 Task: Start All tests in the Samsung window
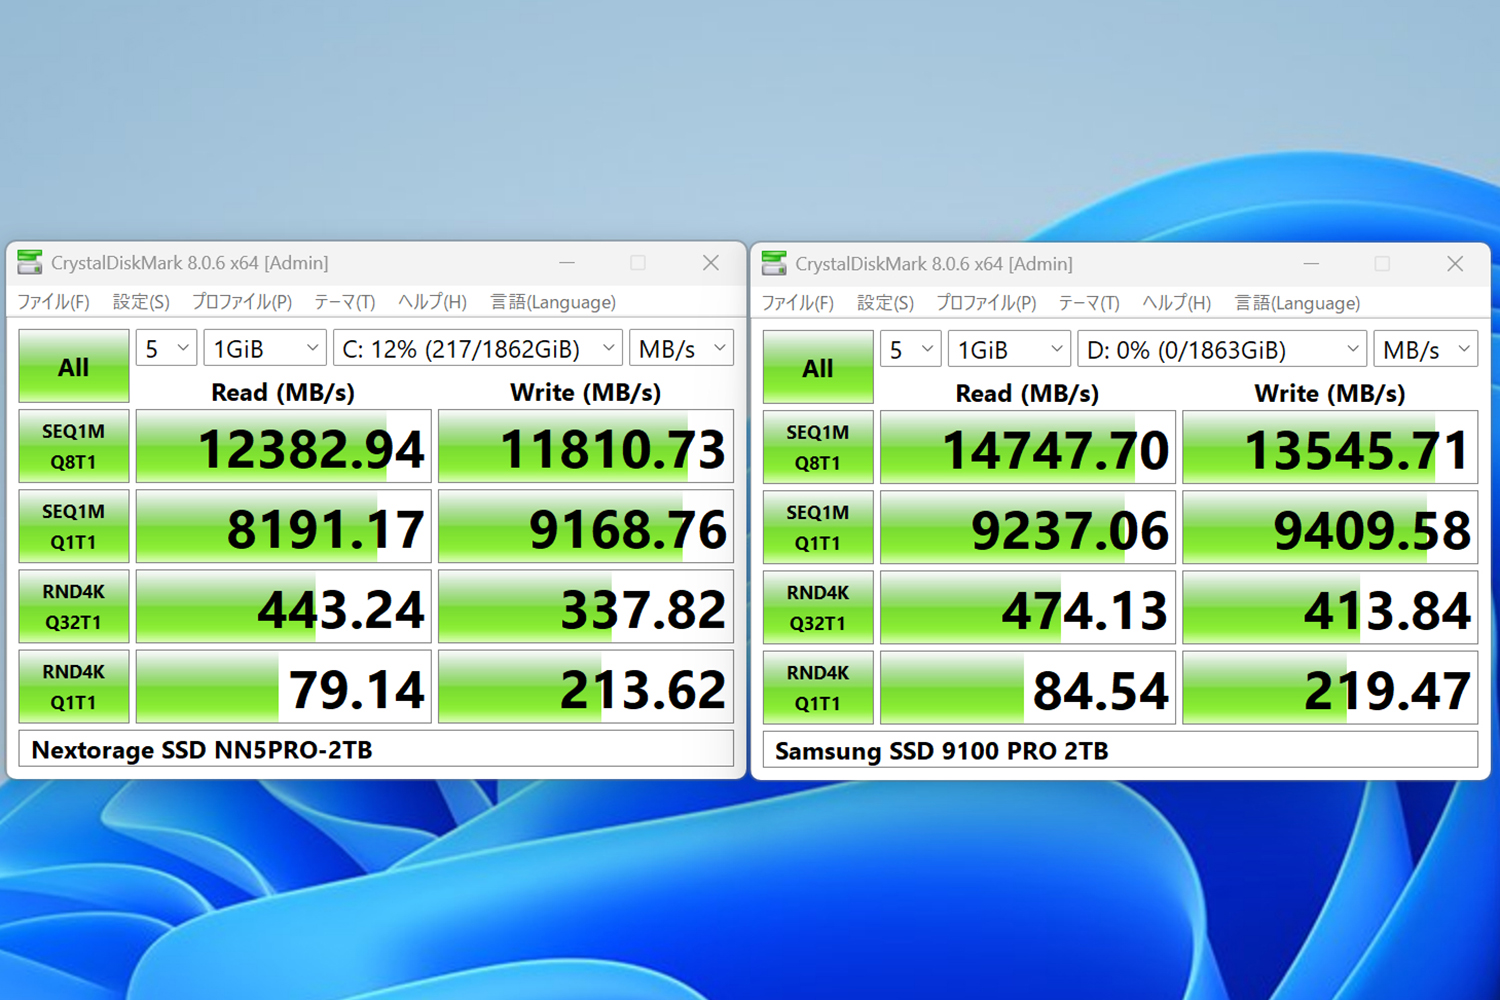pos(818,367)
